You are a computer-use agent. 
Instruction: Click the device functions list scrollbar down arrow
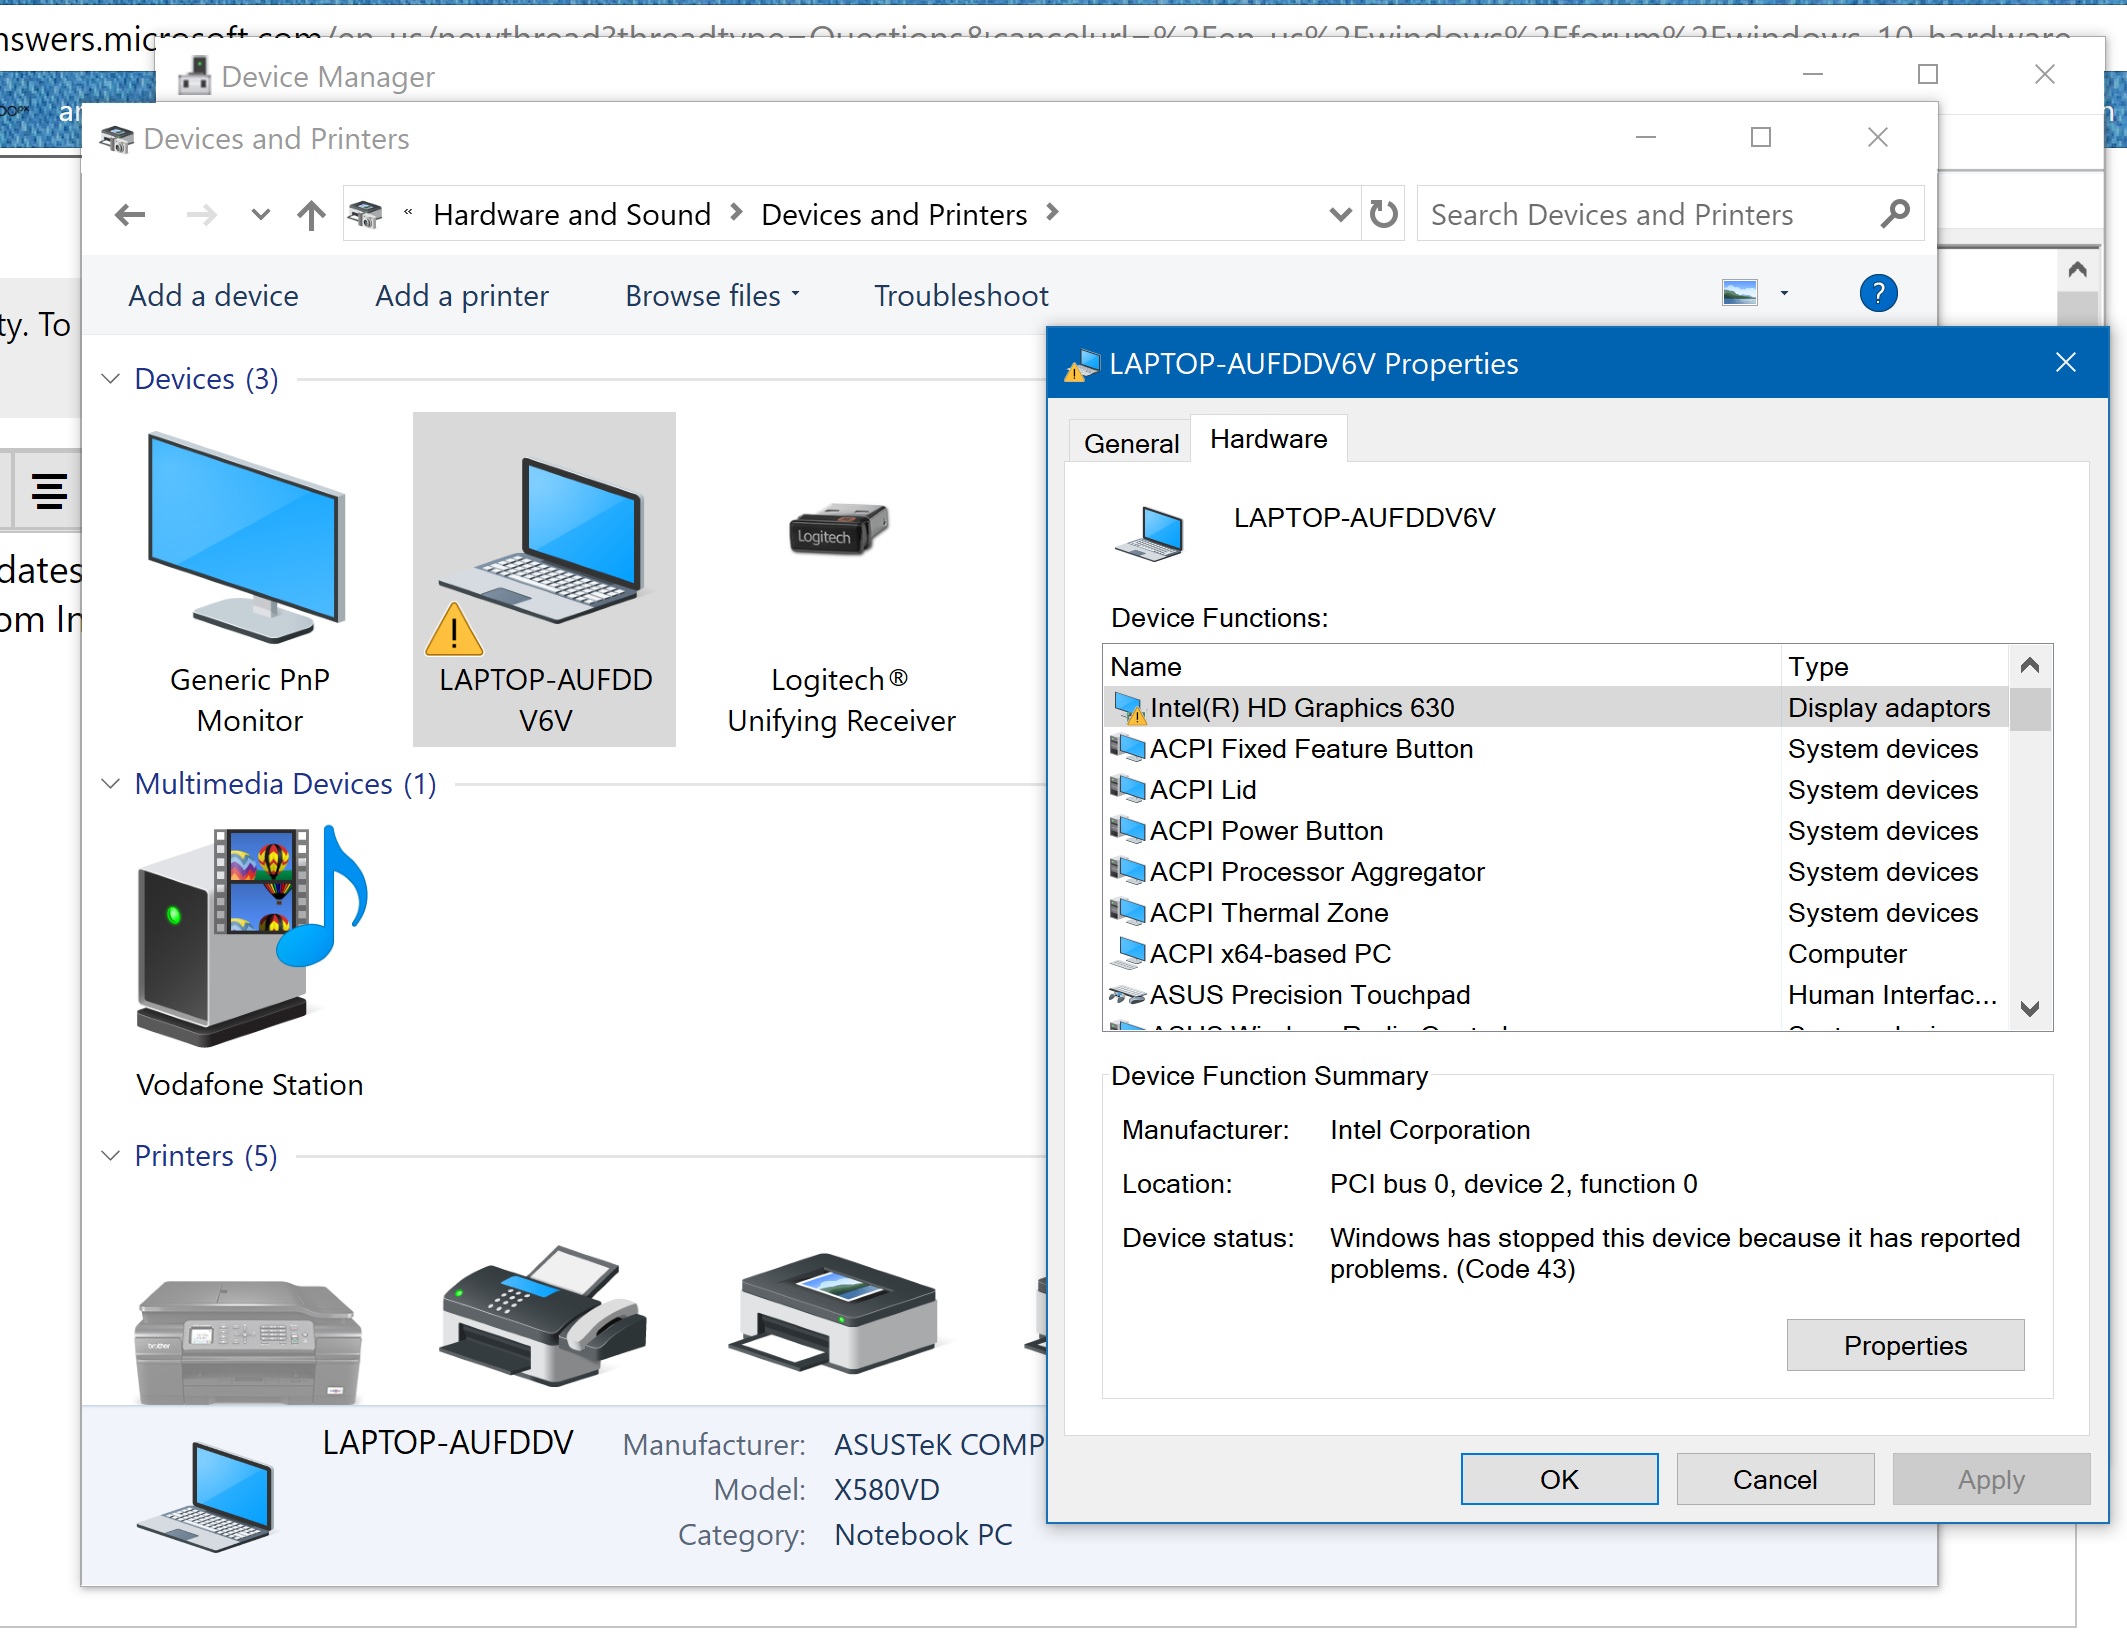(2029, 1009)
